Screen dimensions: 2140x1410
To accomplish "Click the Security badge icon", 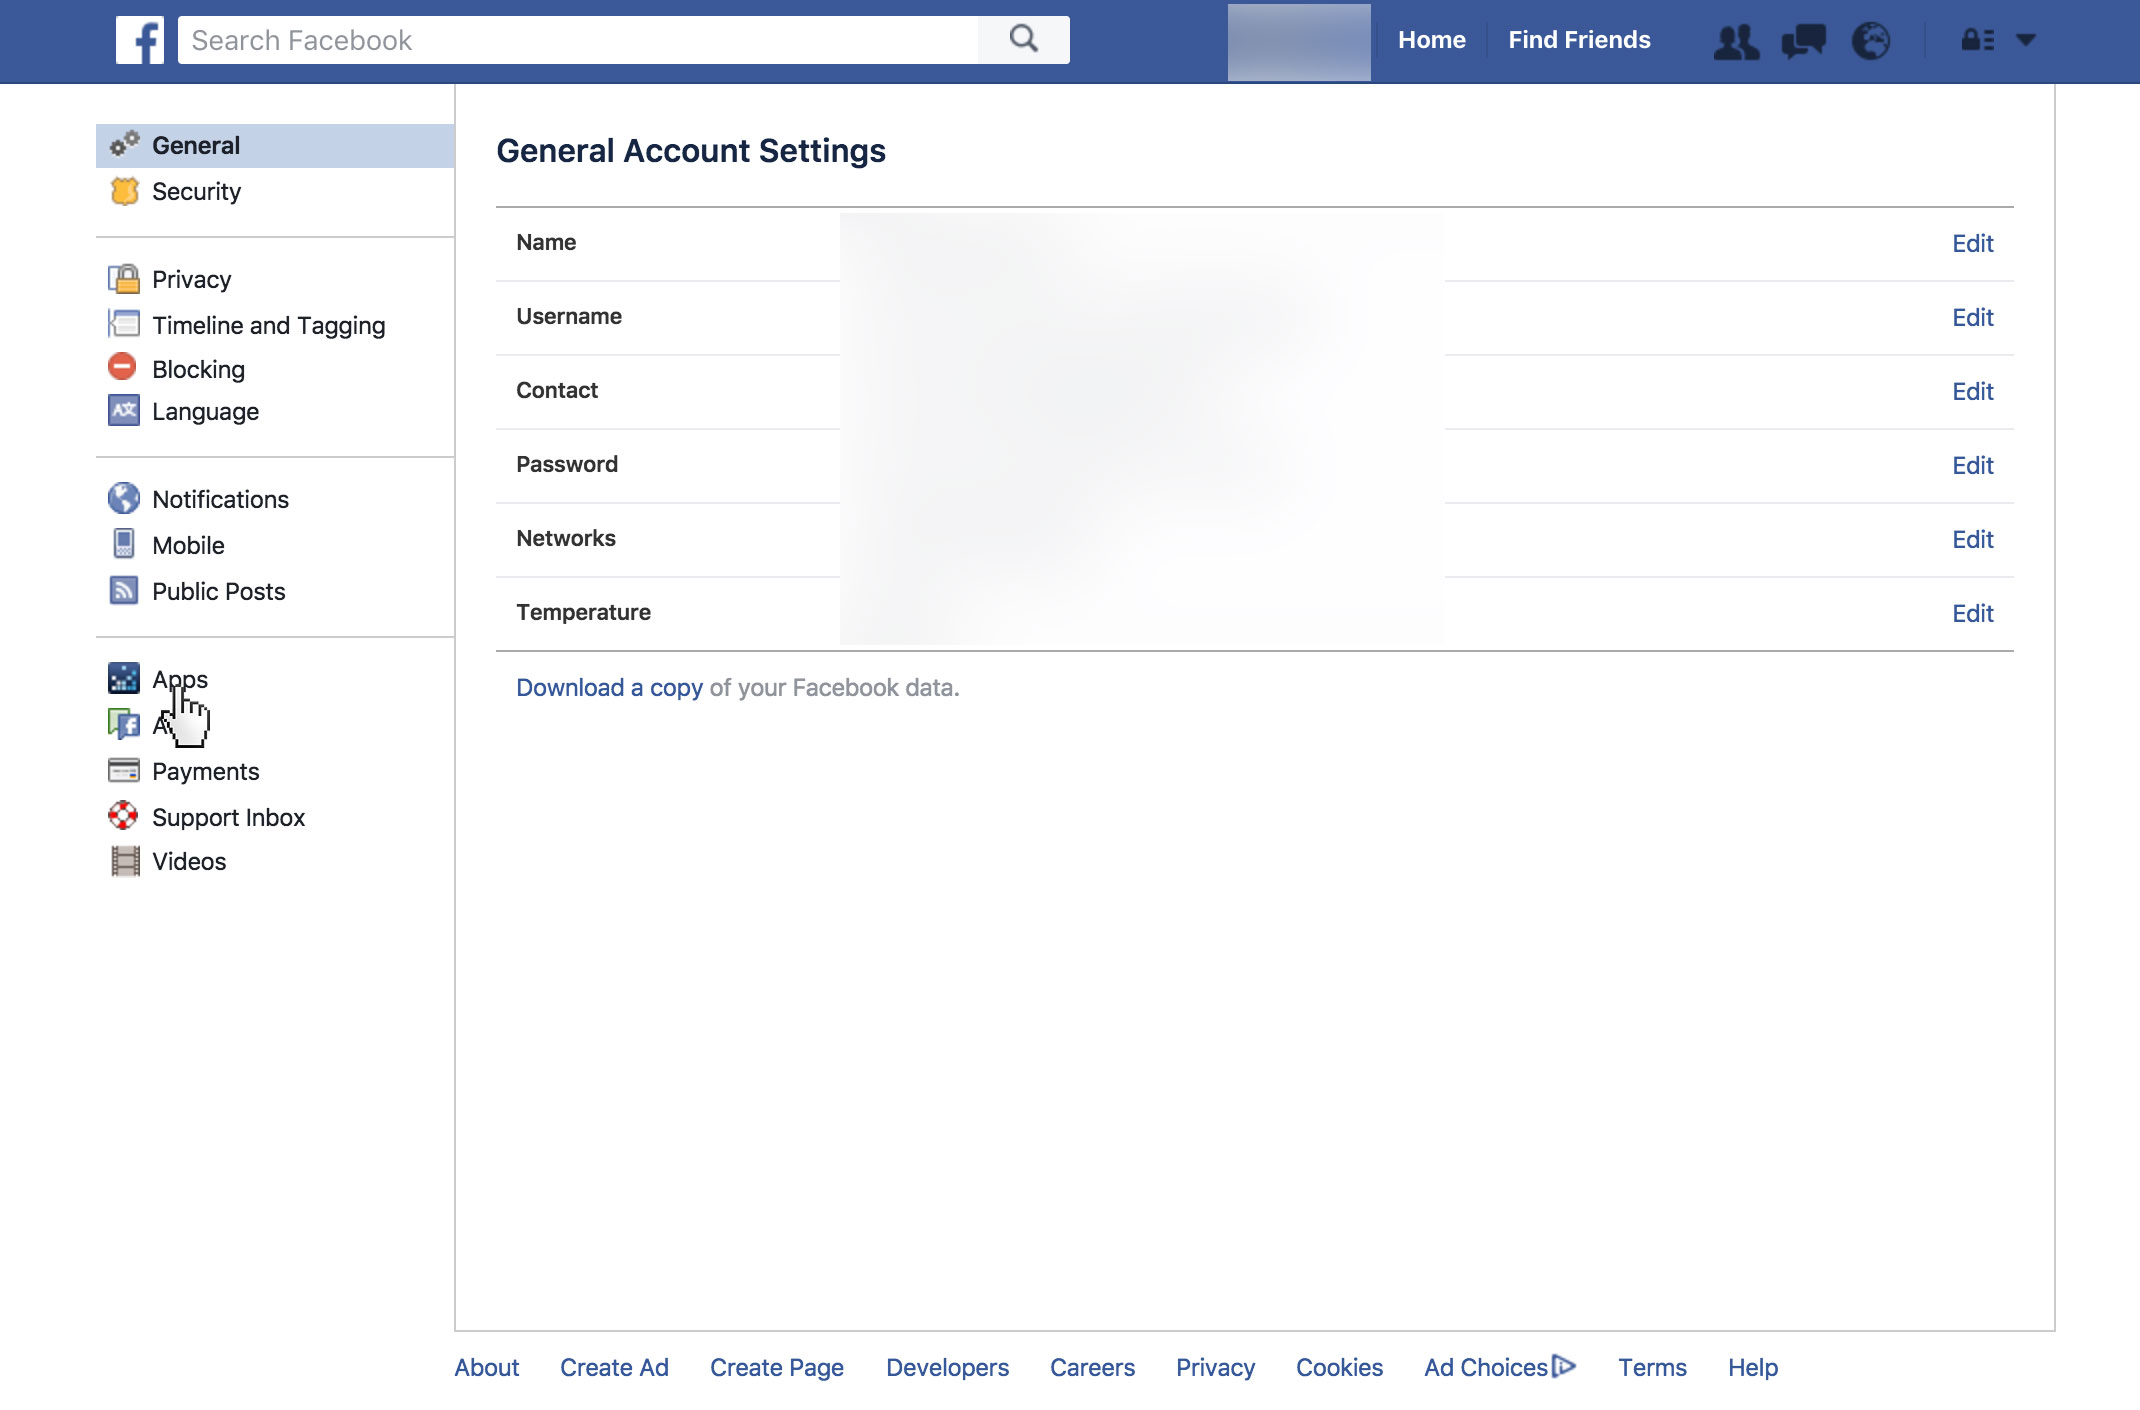I will 124,191.
